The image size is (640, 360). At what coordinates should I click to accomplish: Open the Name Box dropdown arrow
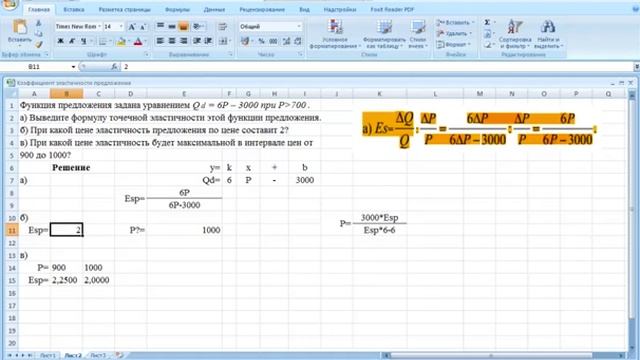73,67
